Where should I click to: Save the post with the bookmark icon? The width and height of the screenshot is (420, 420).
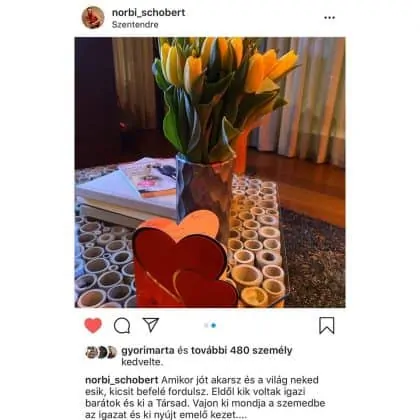pyautogui.click(x=327, y=325)
